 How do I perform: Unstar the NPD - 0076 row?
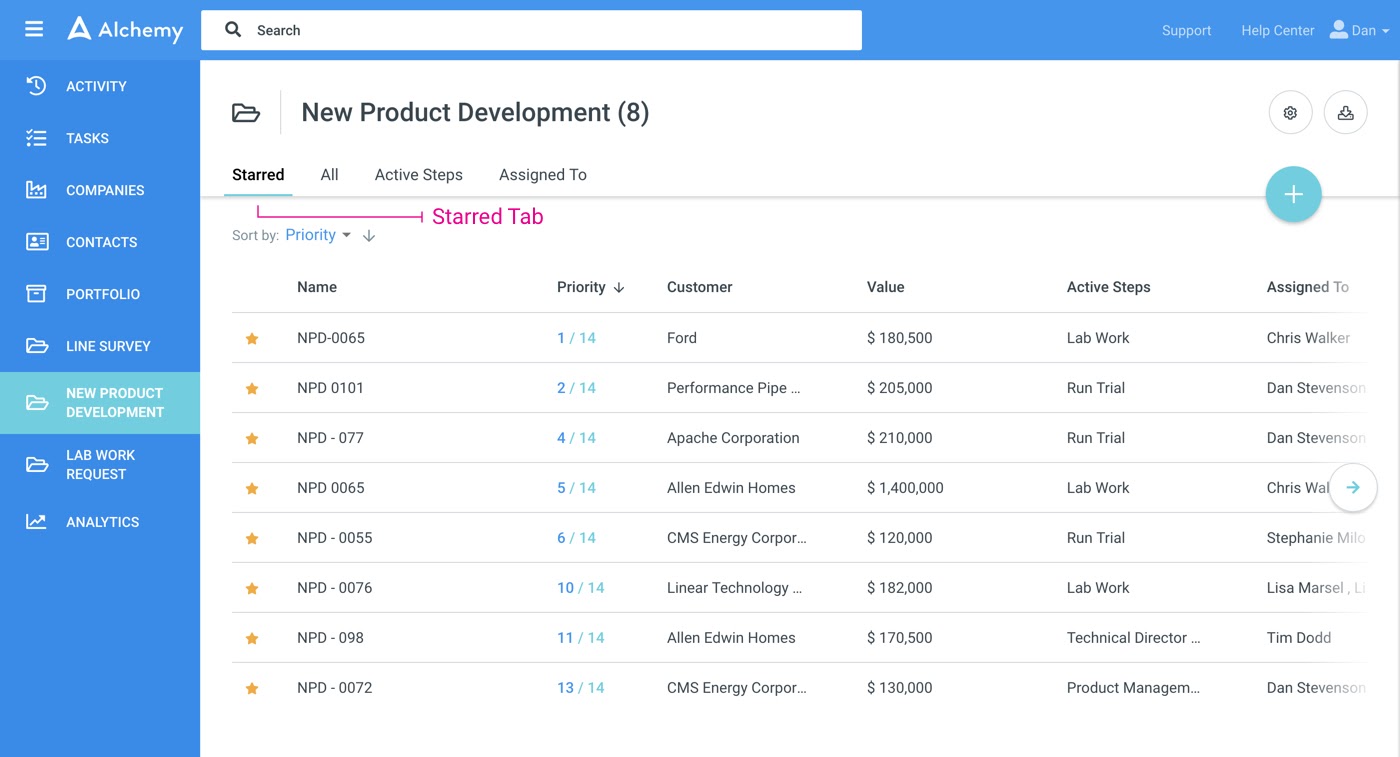pyautogui.click(x=252, y=589)
